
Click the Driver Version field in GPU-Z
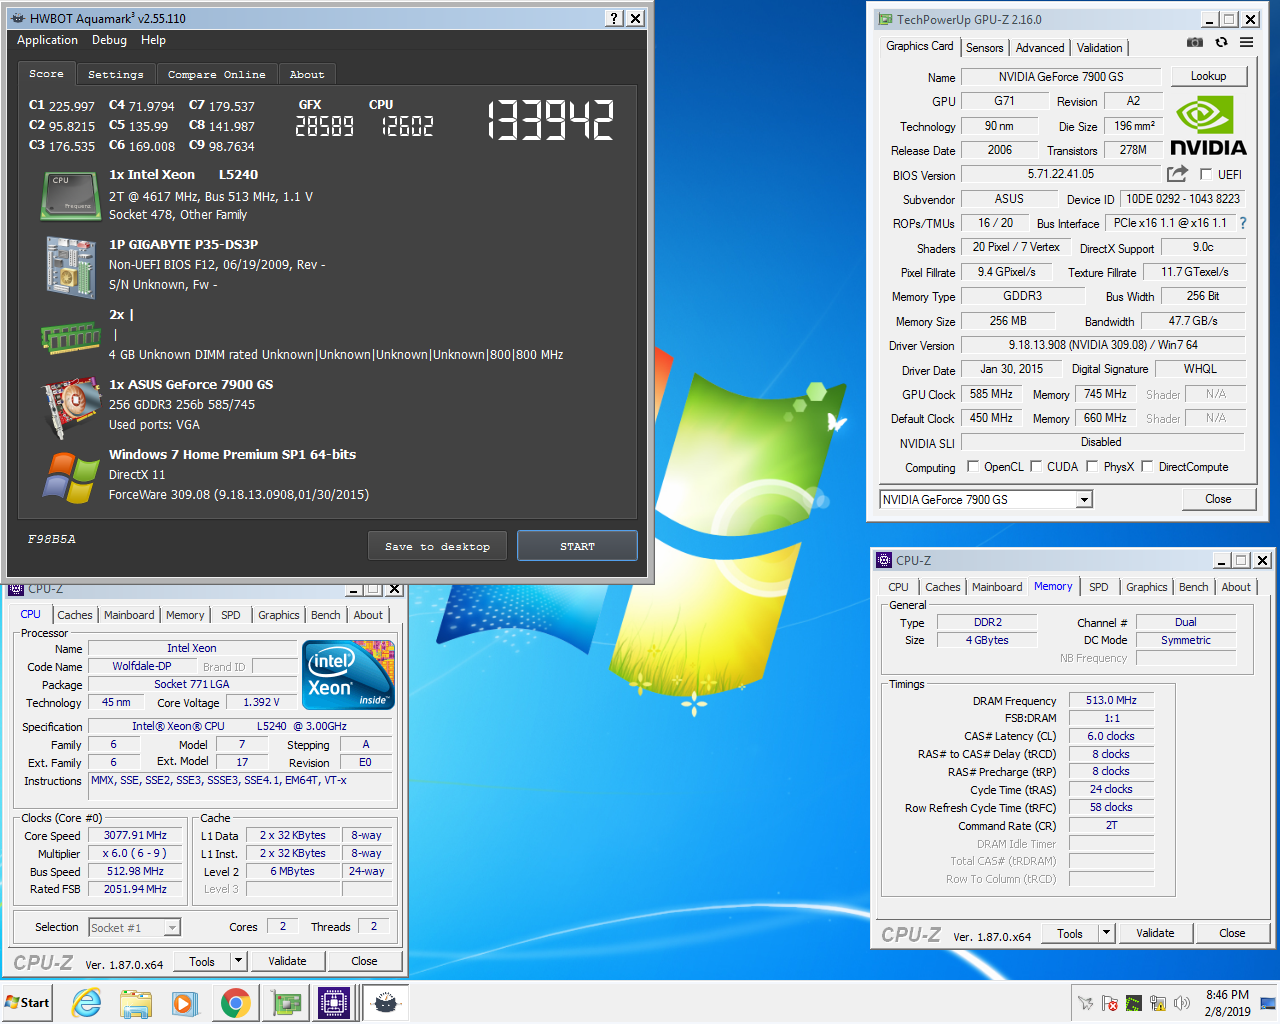pos(1103,345)
